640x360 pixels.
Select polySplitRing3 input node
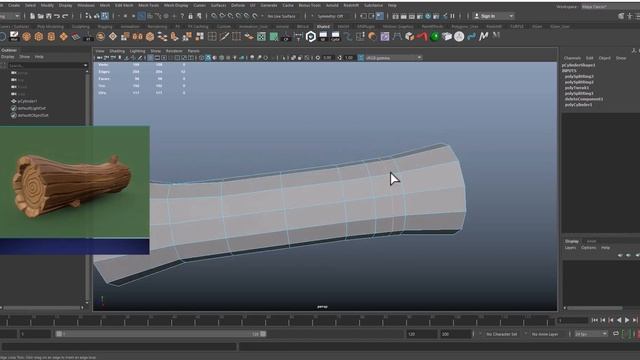579,76
